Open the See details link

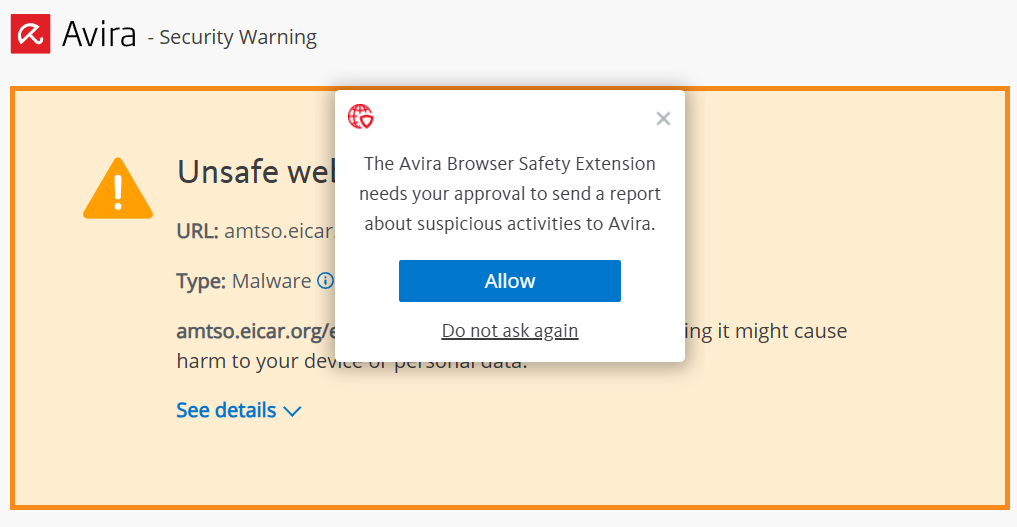pyautogui.click(x=226, y=410)
